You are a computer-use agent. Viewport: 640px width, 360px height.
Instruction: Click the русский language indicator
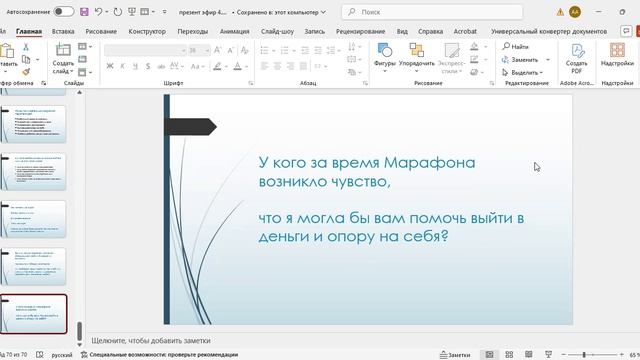62,355
